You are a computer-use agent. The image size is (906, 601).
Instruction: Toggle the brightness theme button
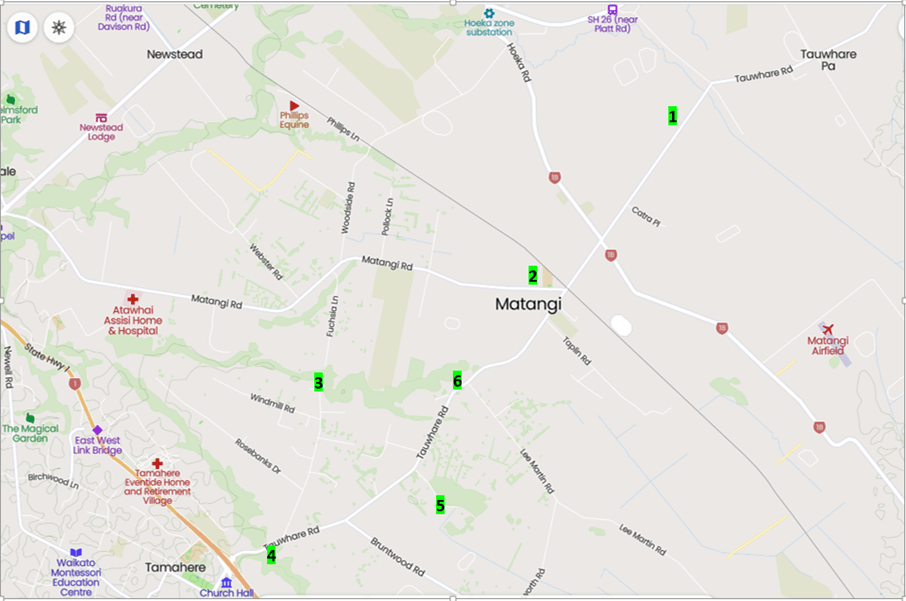tap(59, 27)
